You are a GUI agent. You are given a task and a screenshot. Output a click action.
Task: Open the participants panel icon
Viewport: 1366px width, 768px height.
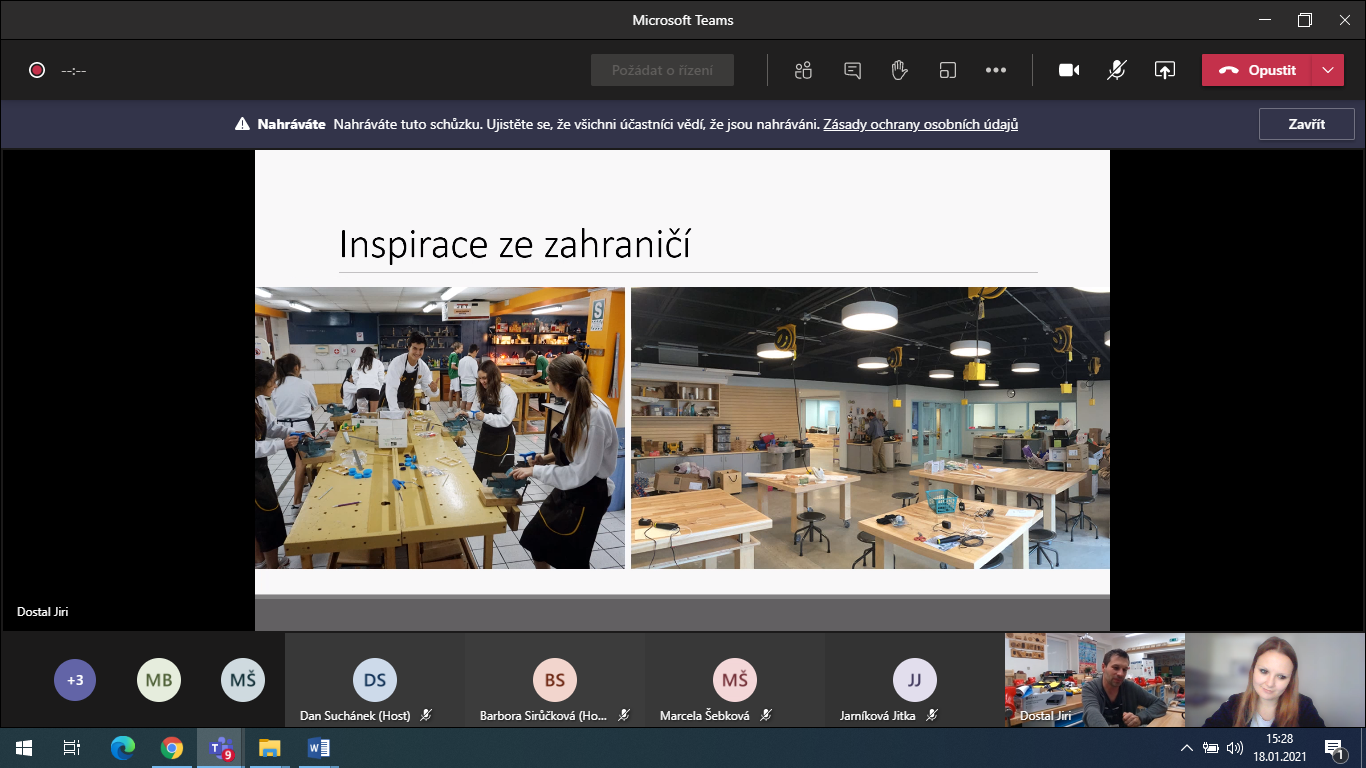coord(802,70)
